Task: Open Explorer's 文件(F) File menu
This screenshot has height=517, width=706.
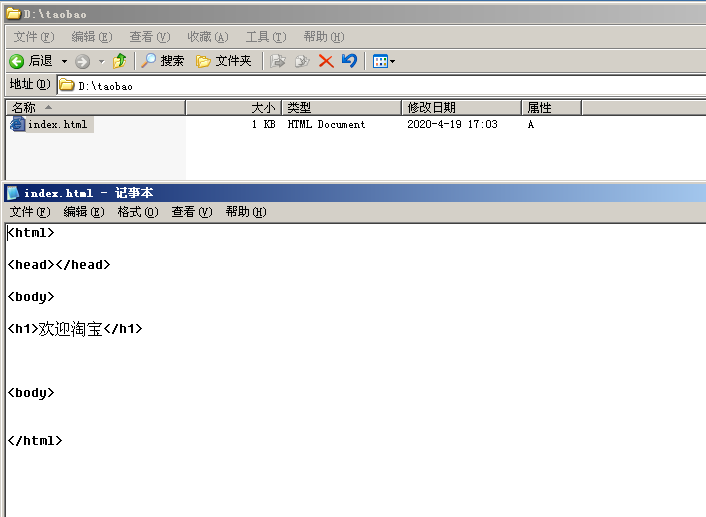Action: [x=34, y=36]
